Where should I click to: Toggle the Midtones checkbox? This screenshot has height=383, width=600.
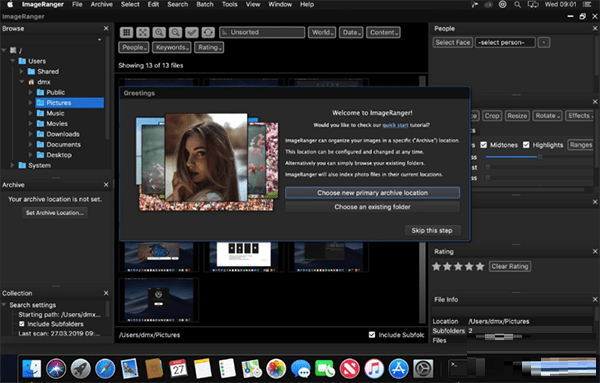click(484, 145)
